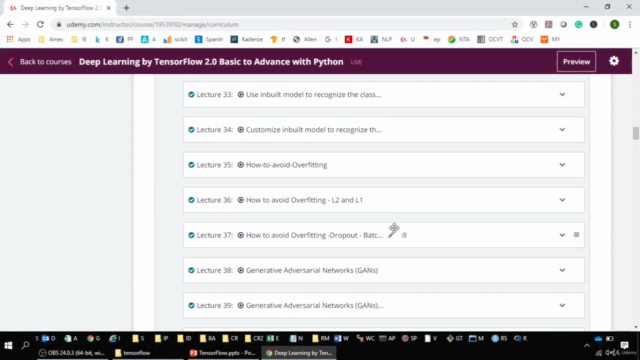The width and height of the screenshot is (640, 360).
Task: Expand Lecture 39 with its chevron
Action: tap(562, 305)
